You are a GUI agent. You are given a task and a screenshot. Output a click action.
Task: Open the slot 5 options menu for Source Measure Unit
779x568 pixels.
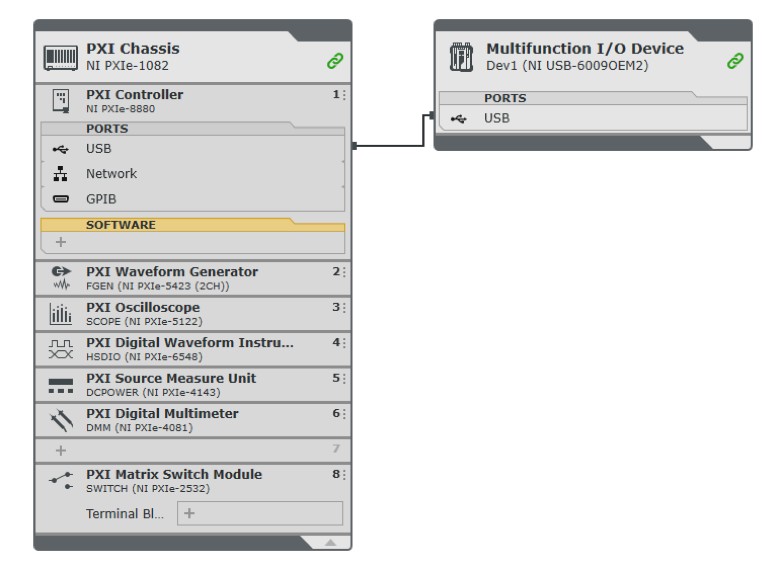343,379
